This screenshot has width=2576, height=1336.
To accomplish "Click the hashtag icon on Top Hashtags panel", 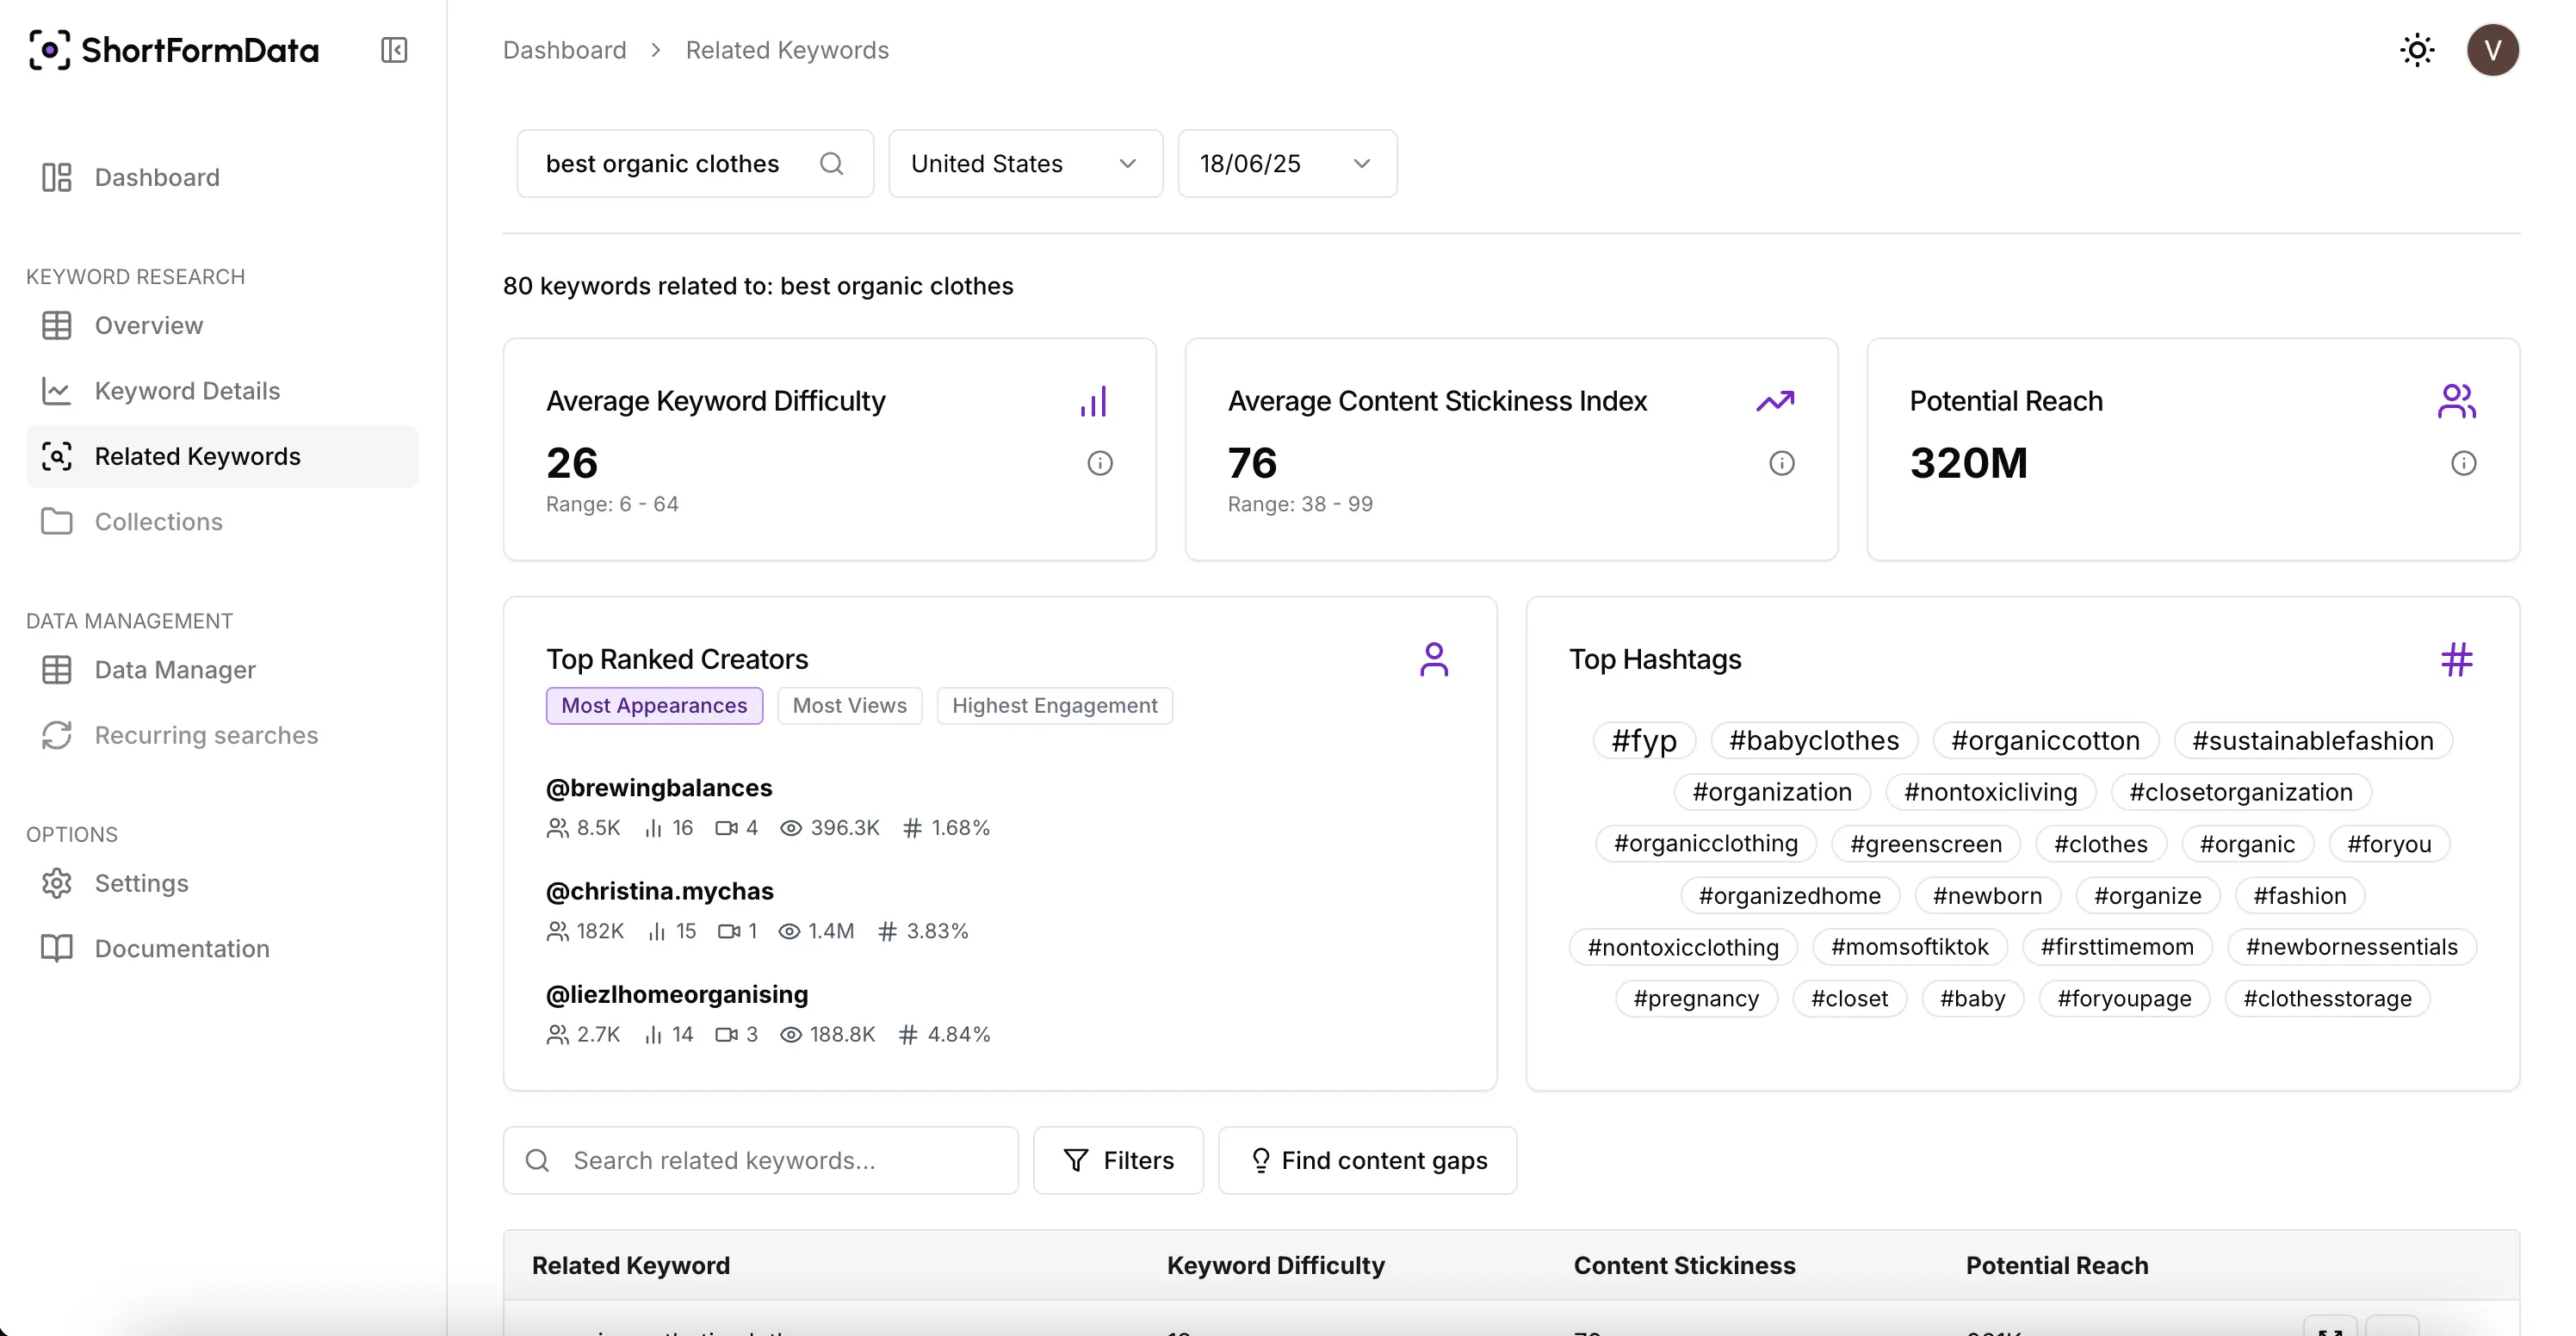I will 2458,659.
